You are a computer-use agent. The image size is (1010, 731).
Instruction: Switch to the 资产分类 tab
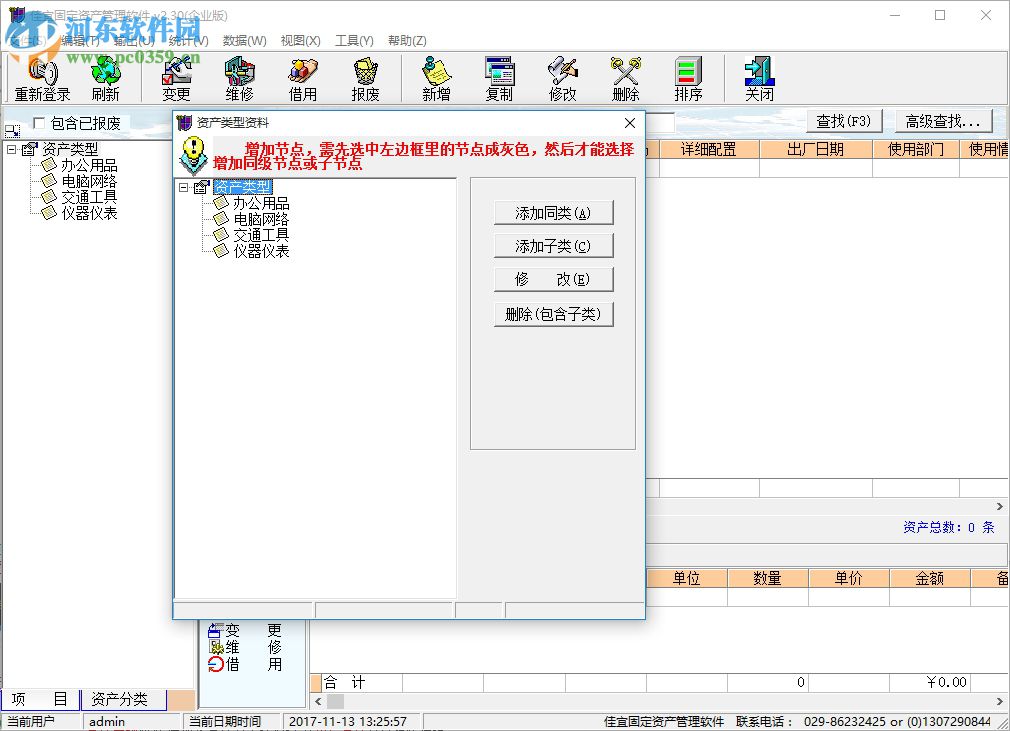point(122,699)
